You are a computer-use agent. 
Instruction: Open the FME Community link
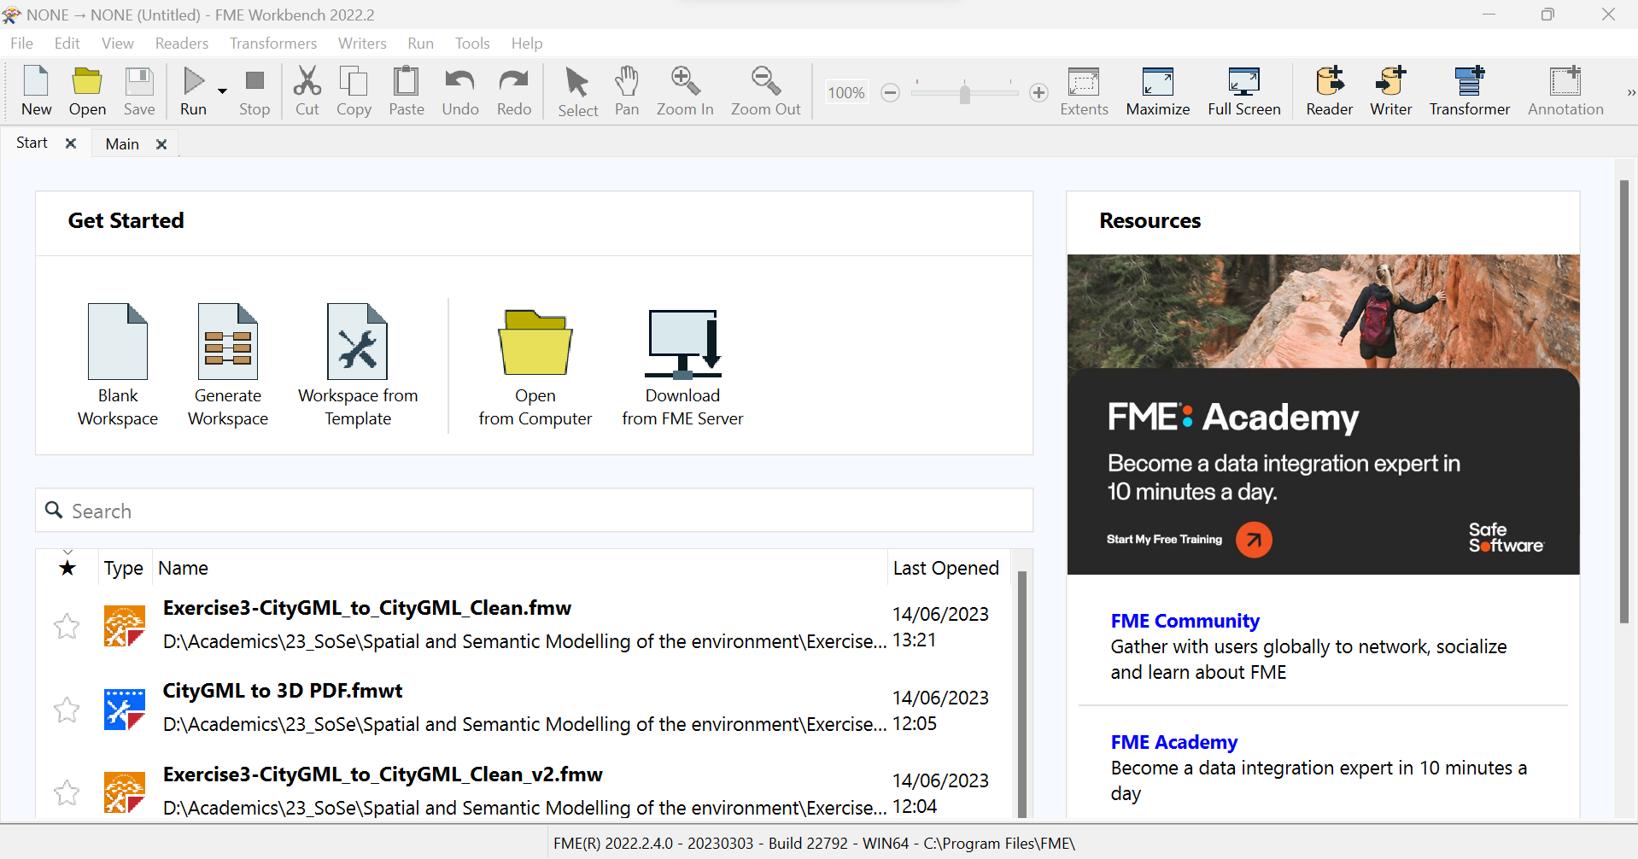click(x=1185, y=621)
